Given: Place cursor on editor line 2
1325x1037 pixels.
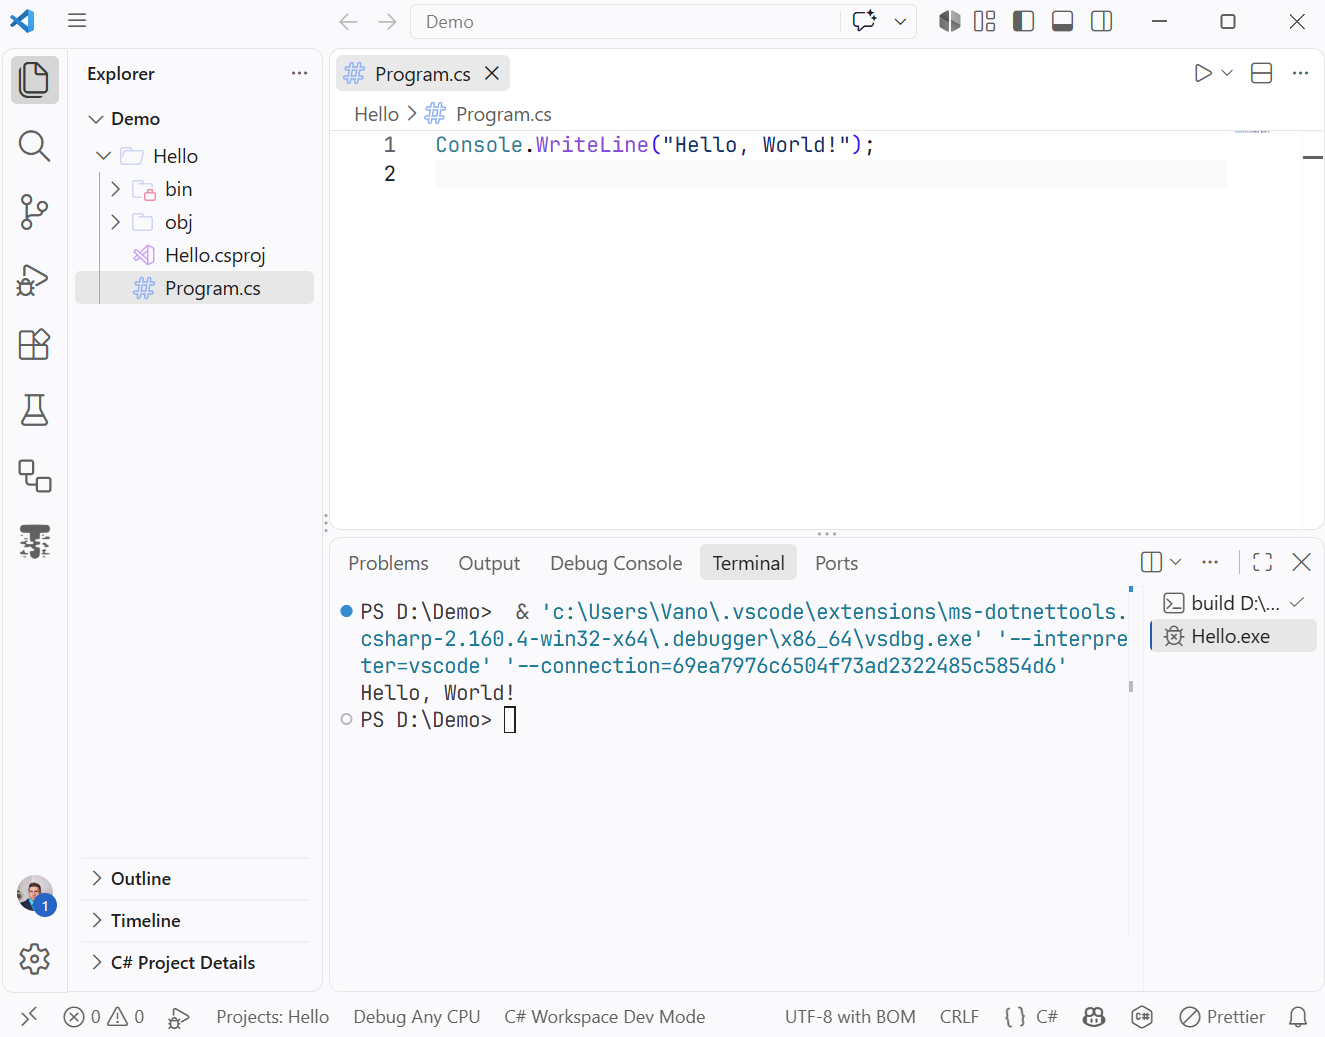Looking at the screenshot, I should pos(830,174).
